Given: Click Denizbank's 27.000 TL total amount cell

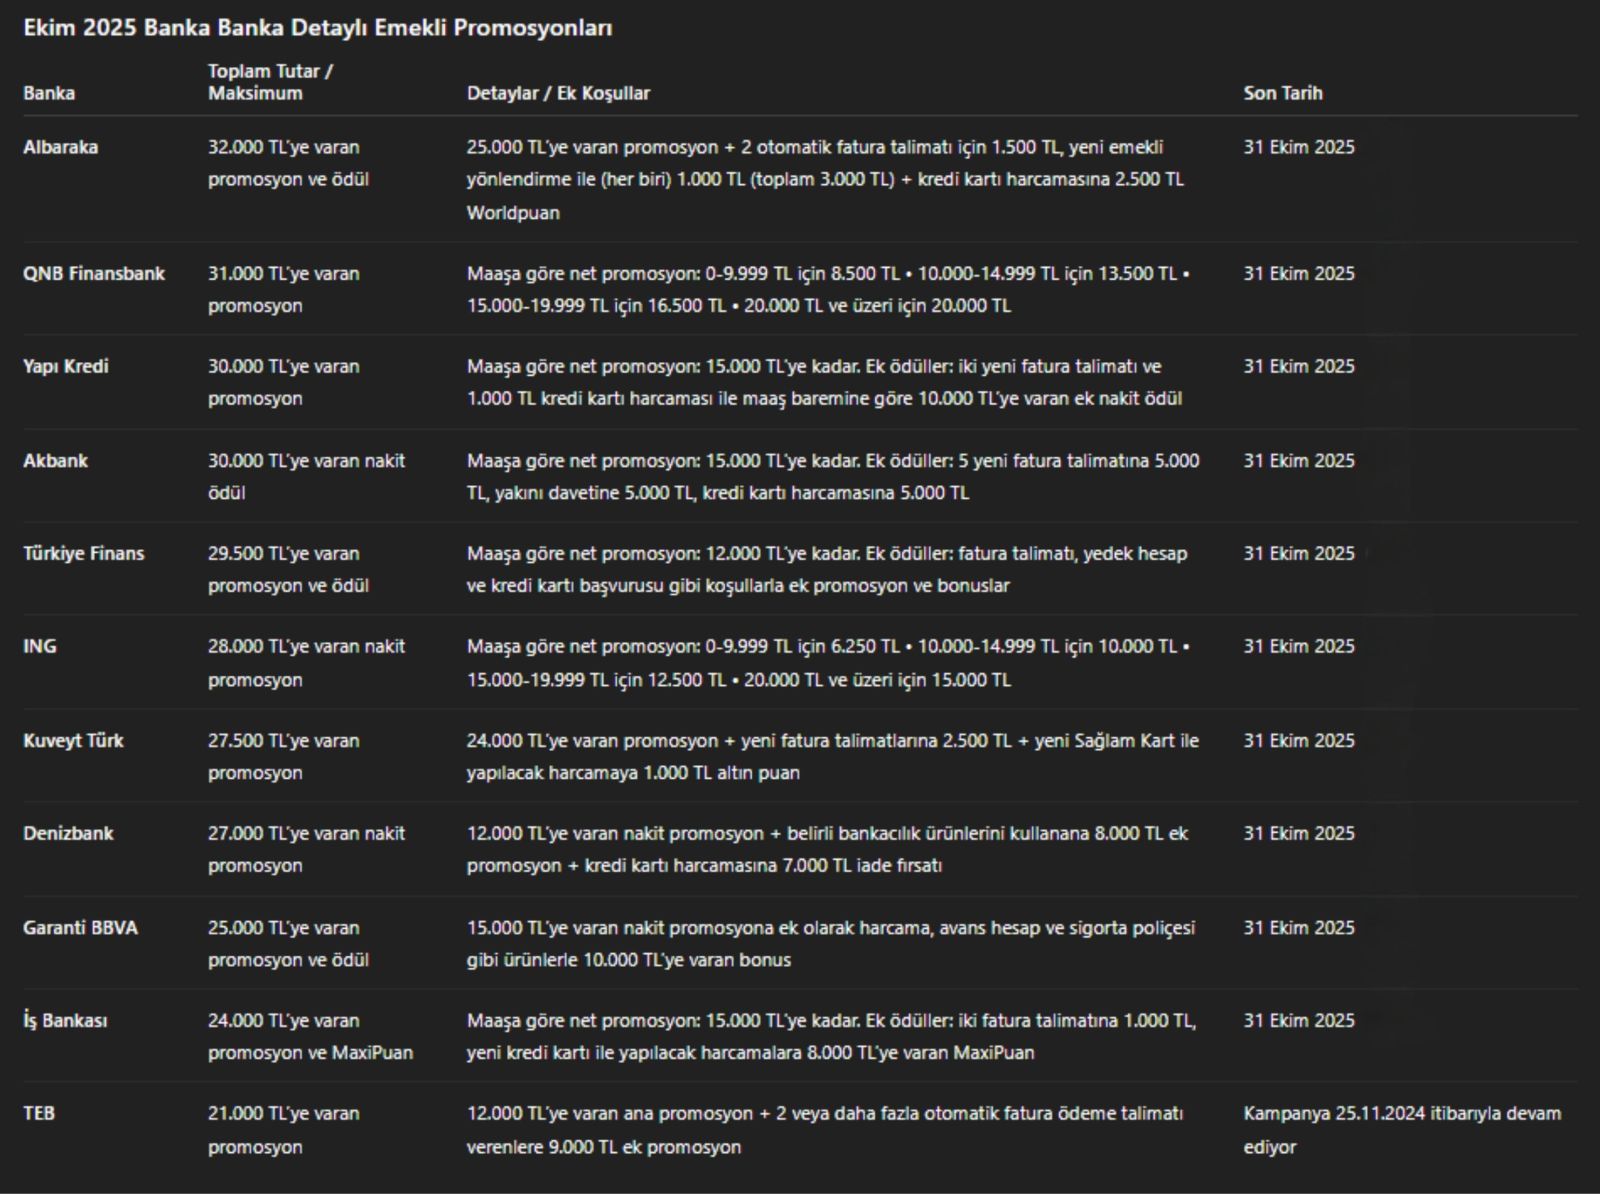Looking at the screenshot, I should click(x=306, y=849).
